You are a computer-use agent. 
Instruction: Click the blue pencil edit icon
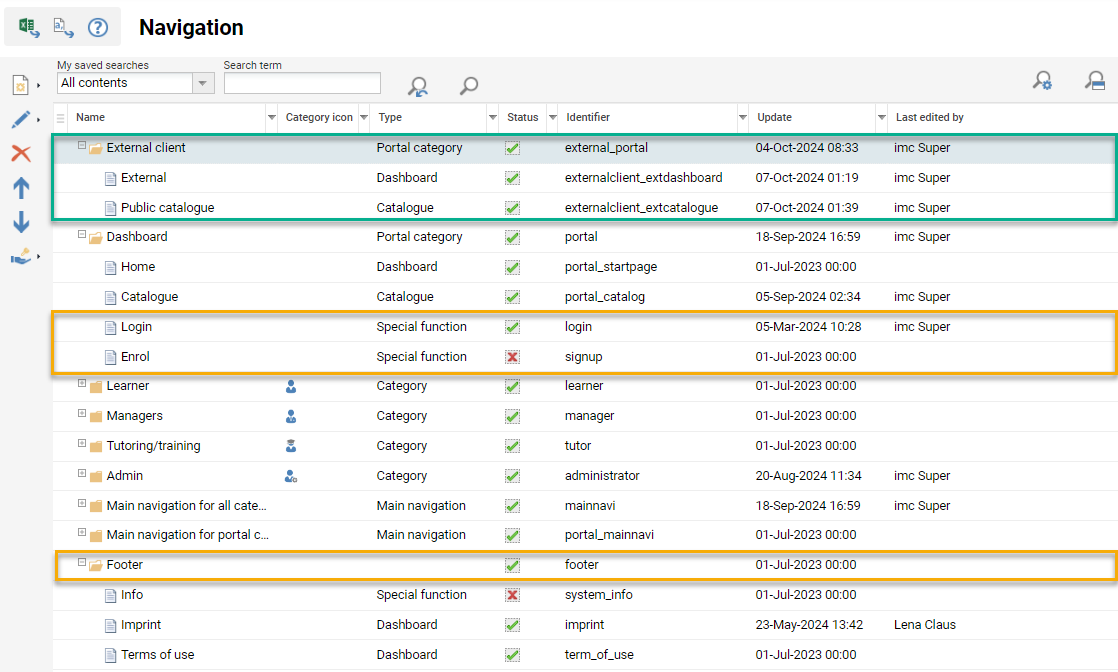[x=20, y=120]
